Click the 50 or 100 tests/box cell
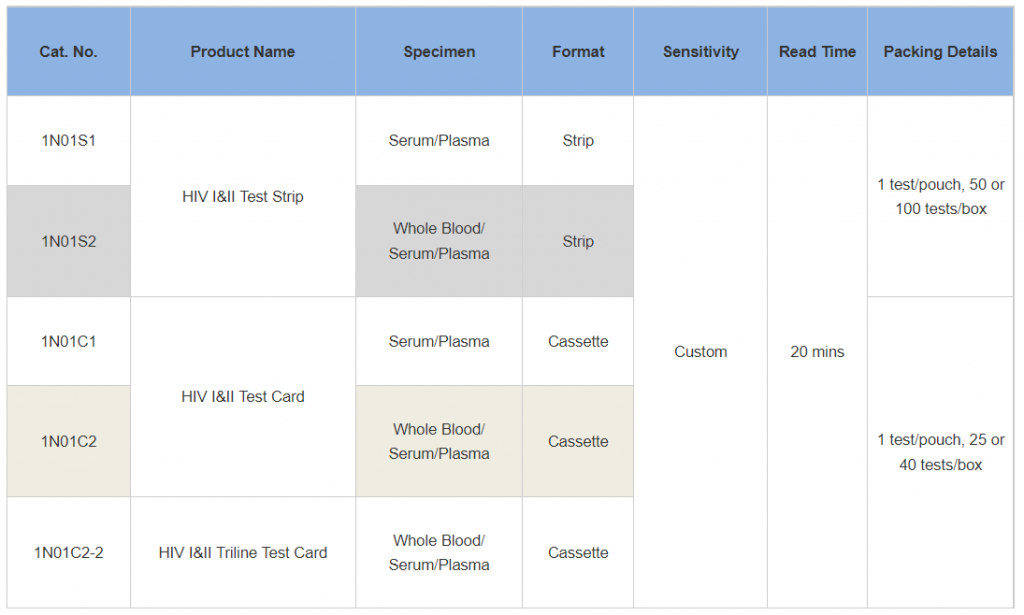The image size is (1024, 615). pyautogui.click(x=940, y=197)
